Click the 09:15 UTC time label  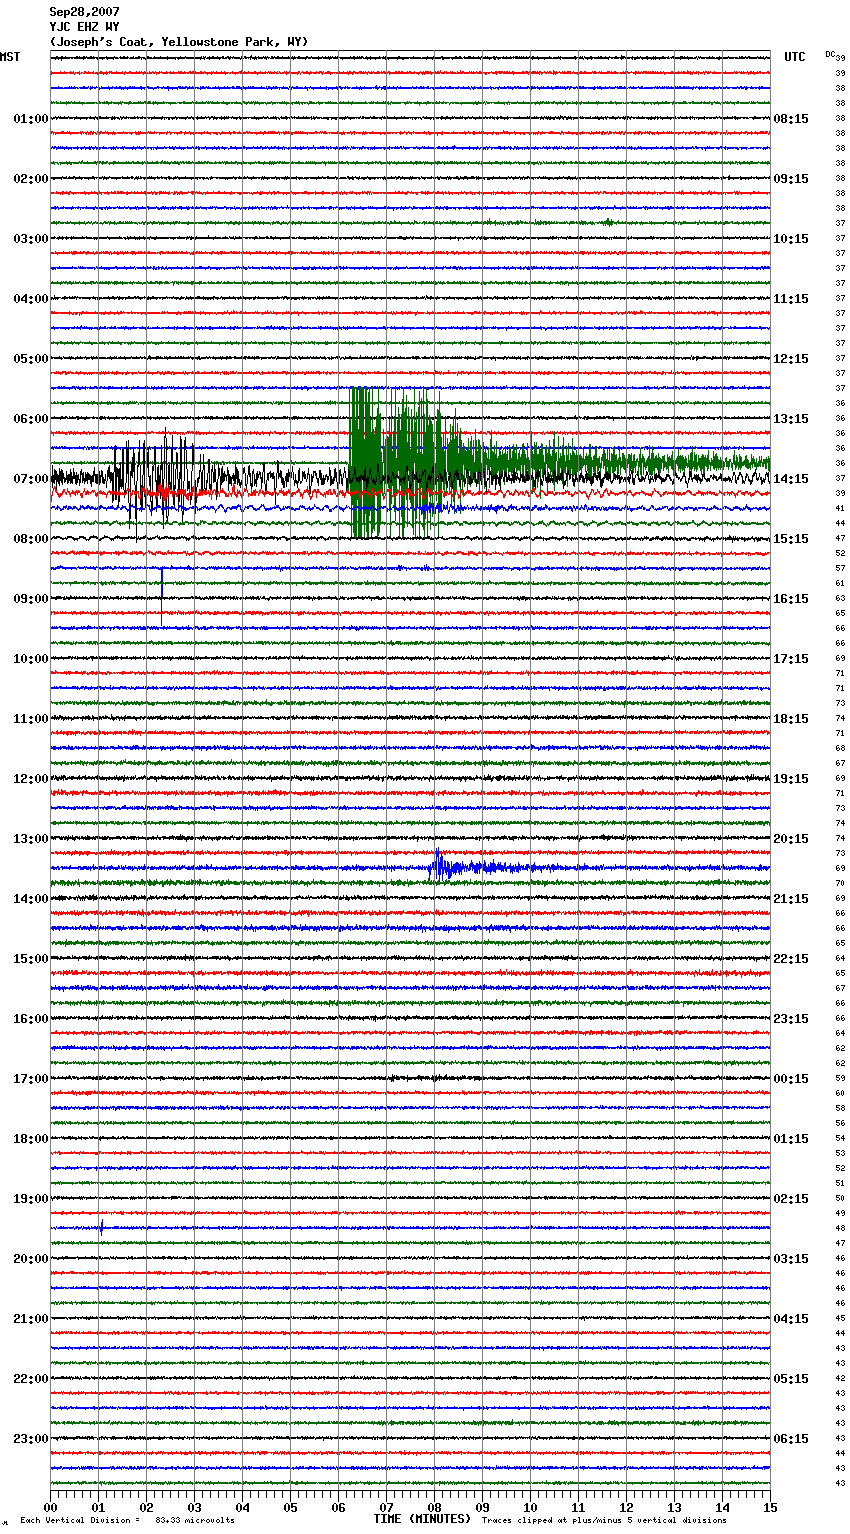pyautogui.click(x=791, y=179)
